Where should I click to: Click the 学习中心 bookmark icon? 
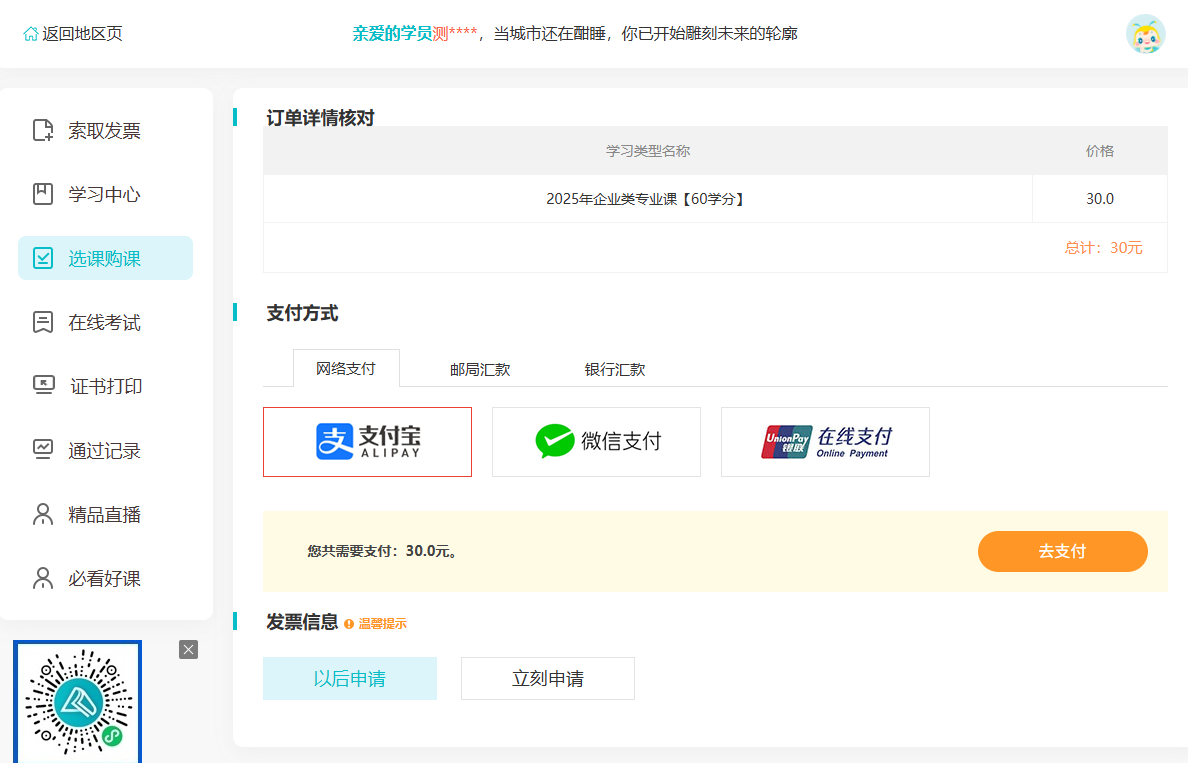[43, 194]
